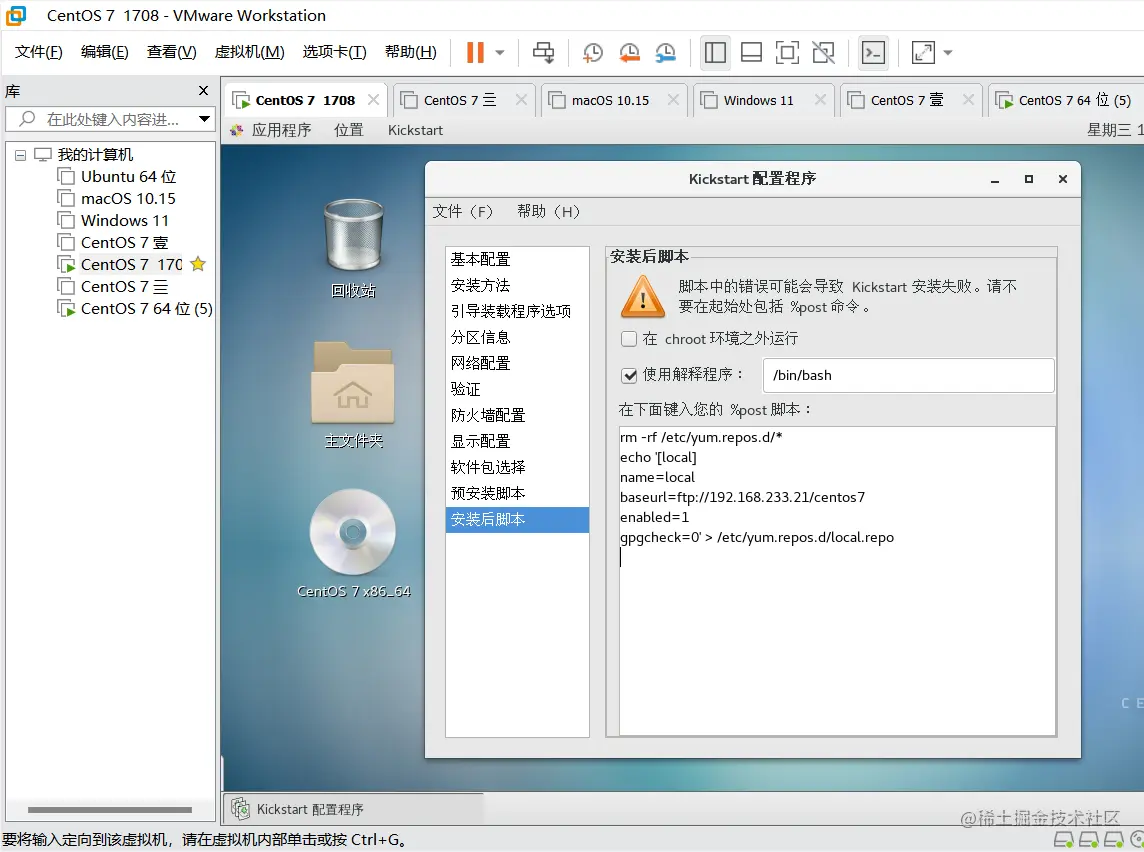Viewport: 1144px width, 852px height.
Task: Select 分区信息 in the Kickstart list
Action: coord(517,337)
